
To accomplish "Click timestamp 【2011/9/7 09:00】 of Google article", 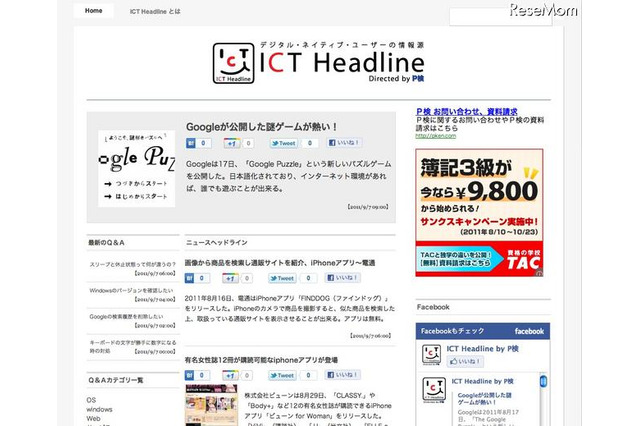I will pos(367,207).
